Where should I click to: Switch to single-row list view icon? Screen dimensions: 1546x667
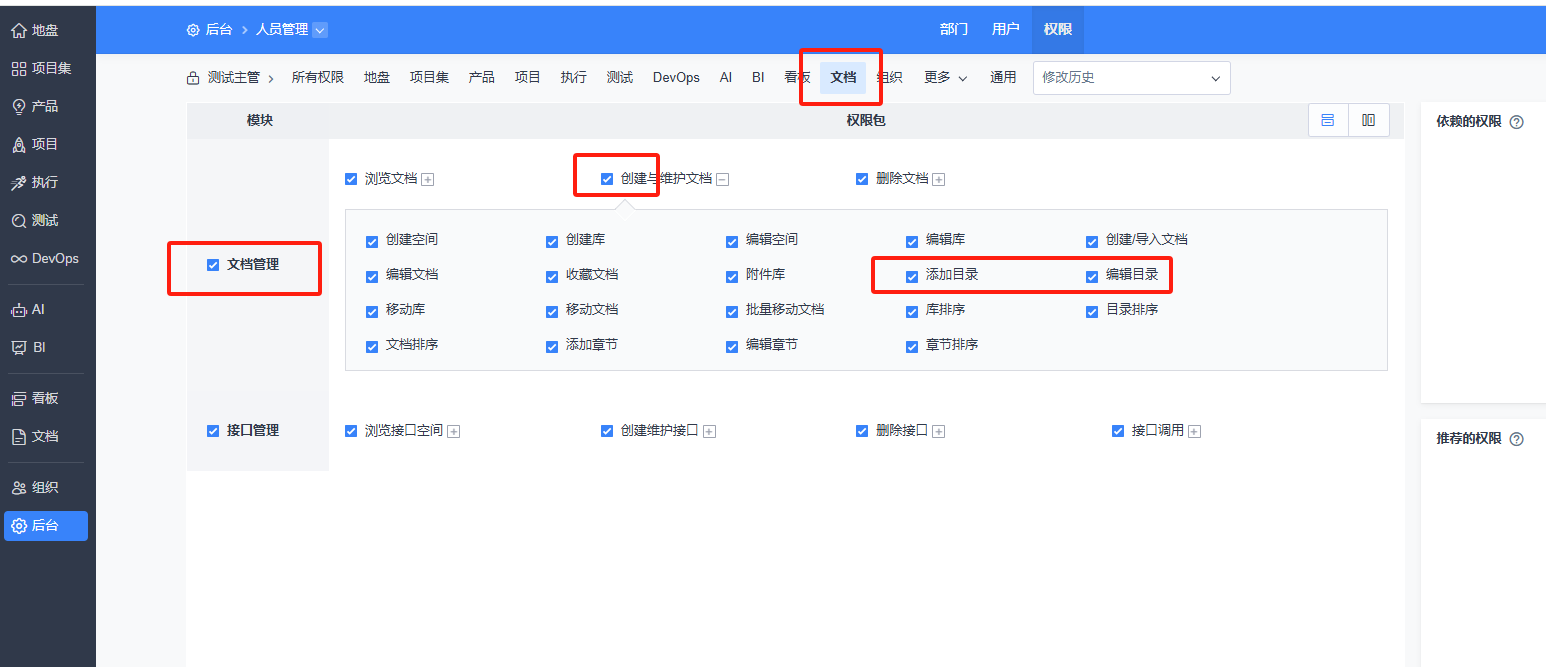(1328, 120)
